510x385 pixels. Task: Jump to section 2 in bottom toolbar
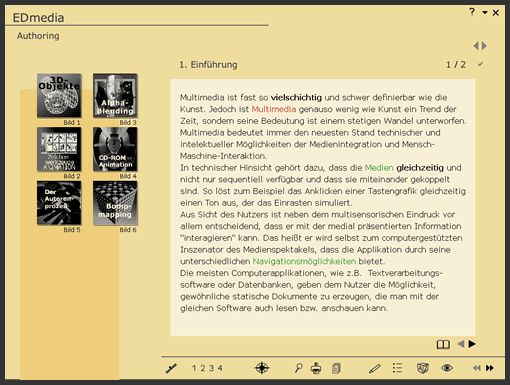click(203, 368)
